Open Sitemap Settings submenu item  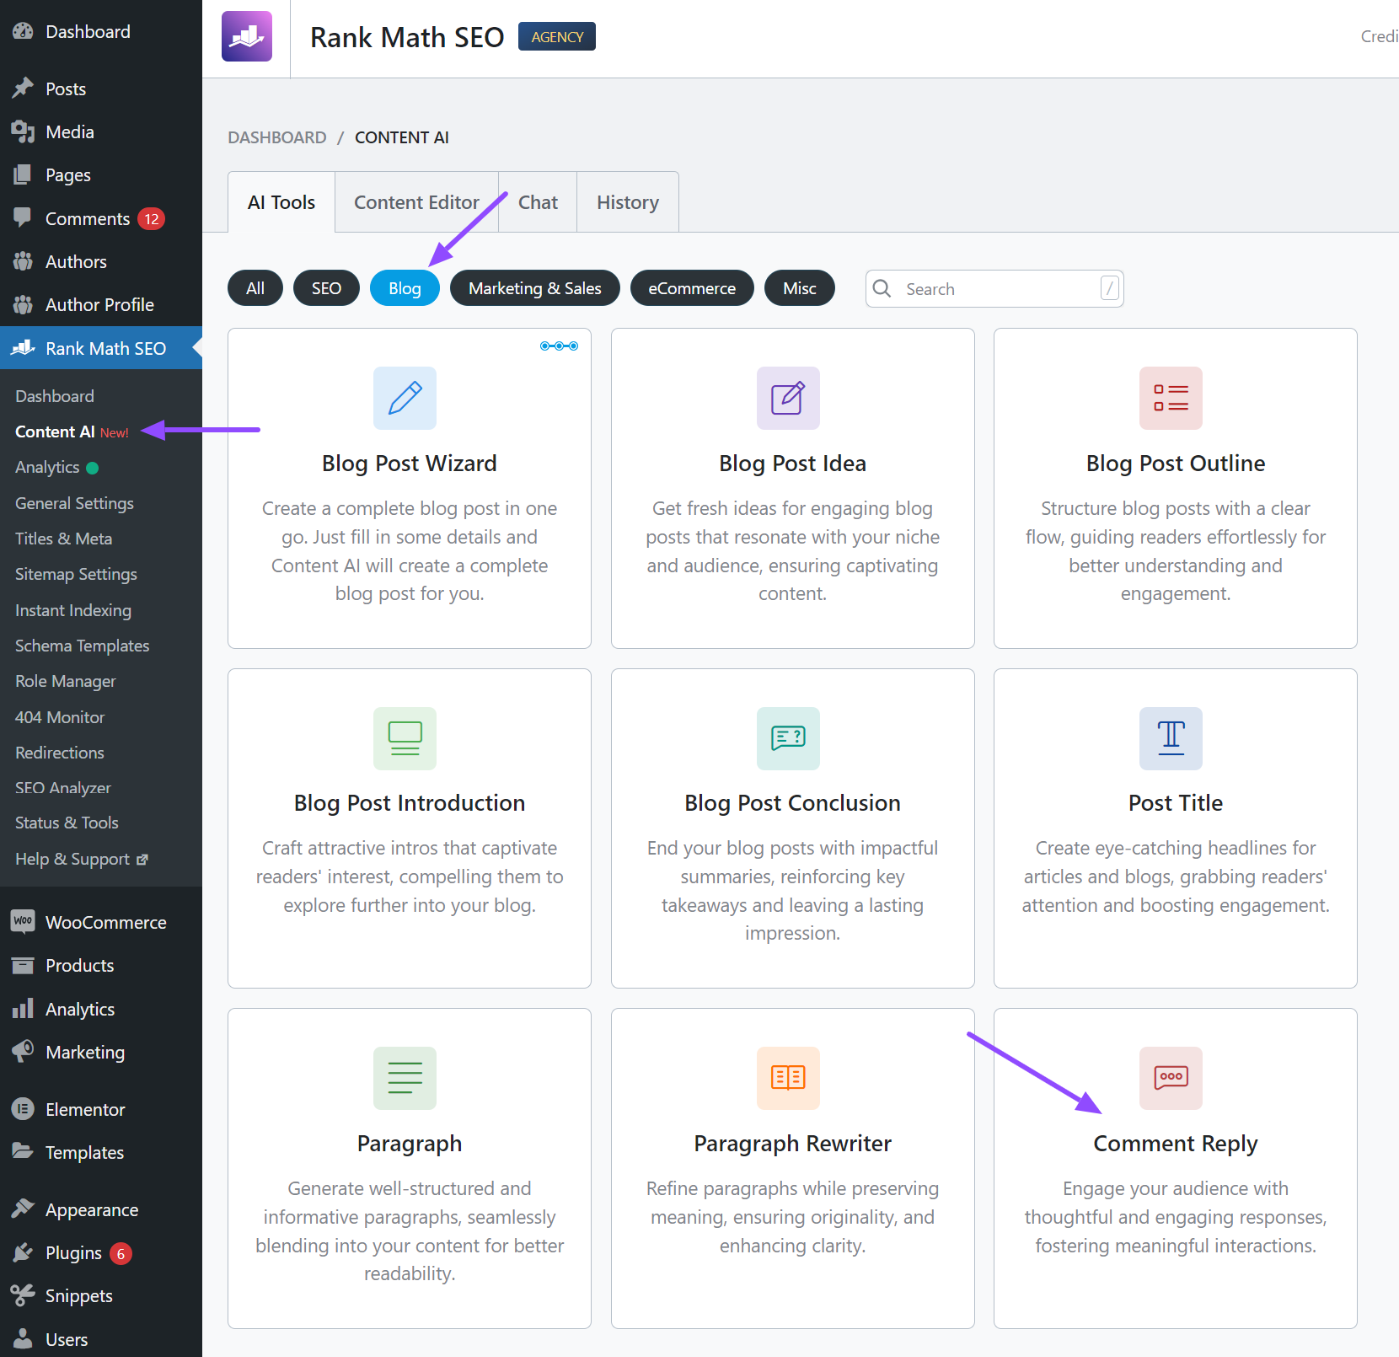pyautogui.click(x=76, y=574)
